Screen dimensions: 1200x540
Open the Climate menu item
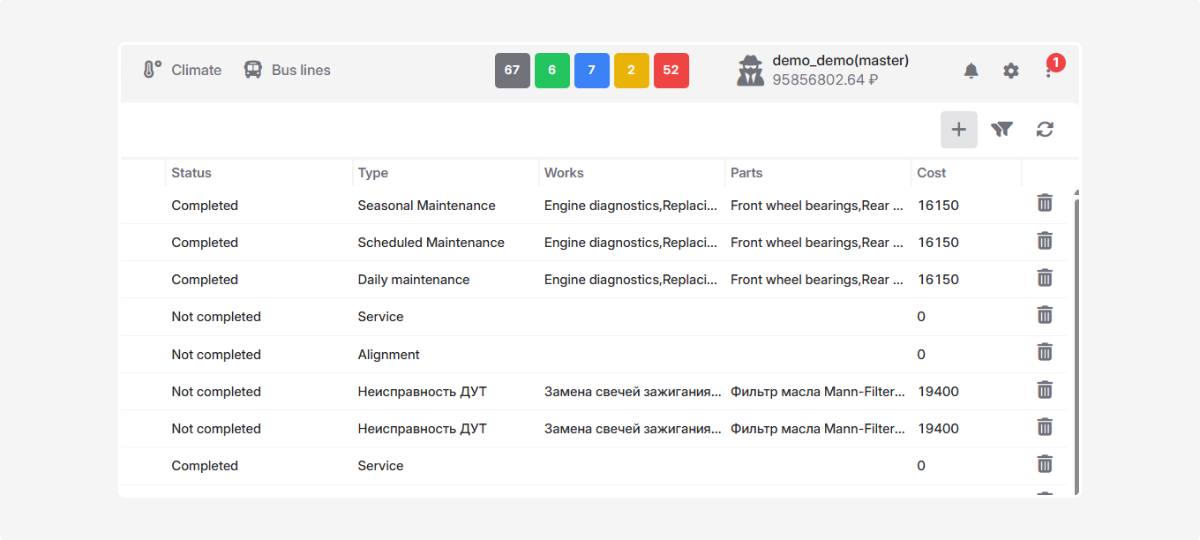coord(182,70)
